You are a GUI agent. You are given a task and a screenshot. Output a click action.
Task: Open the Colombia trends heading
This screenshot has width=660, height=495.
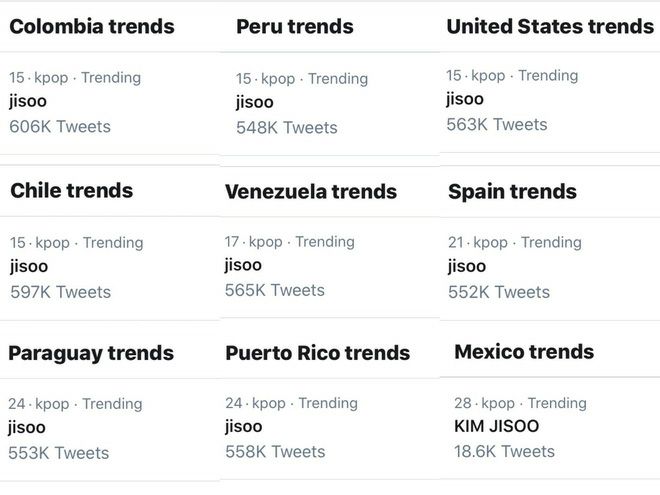pos(92,27)
